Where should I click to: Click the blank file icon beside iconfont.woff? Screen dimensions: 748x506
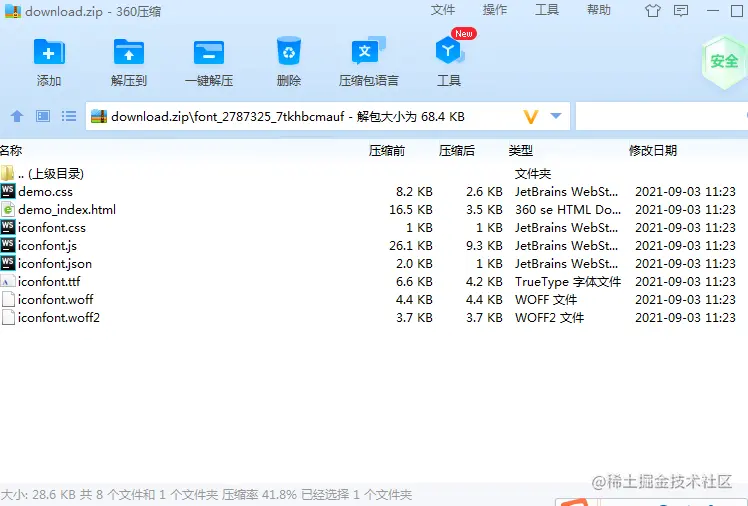8,299
